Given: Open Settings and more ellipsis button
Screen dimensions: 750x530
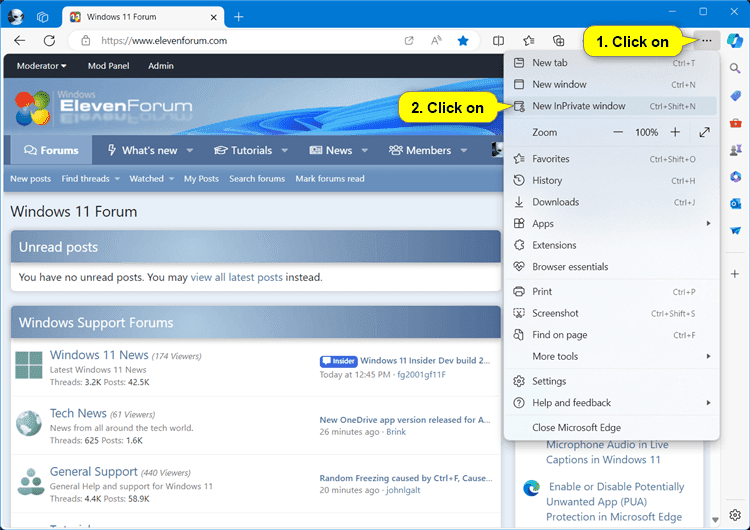Looking at the screenshot, I should (x=706, y=41).
